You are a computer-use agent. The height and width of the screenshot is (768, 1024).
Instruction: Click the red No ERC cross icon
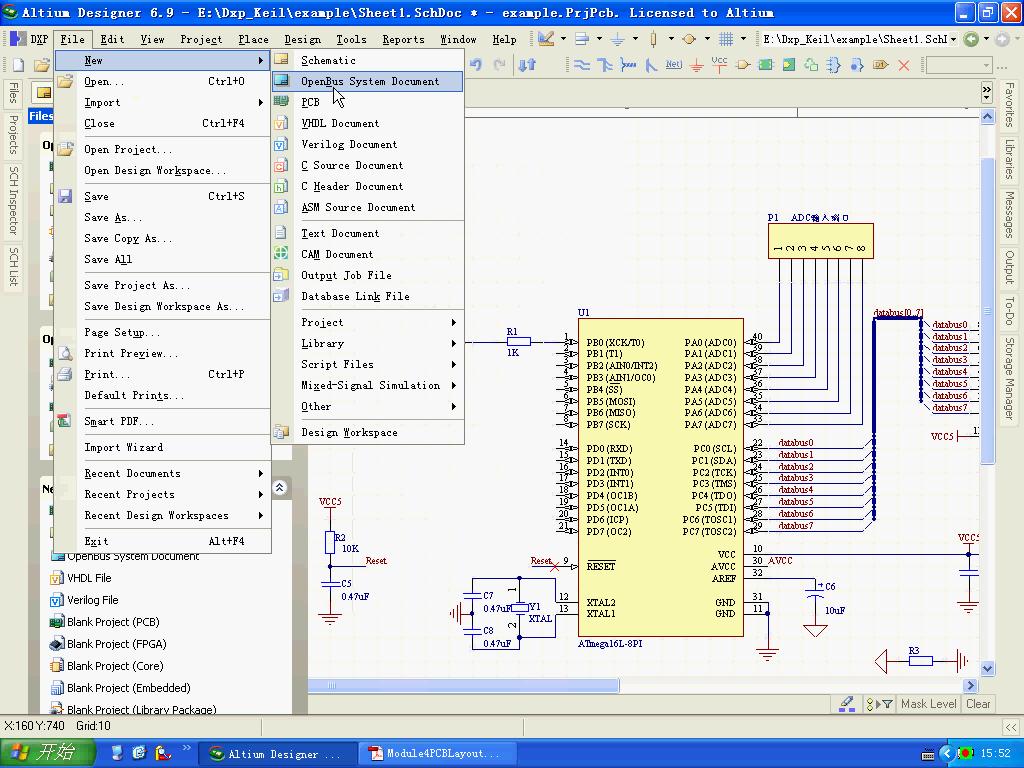pos(904,65)
